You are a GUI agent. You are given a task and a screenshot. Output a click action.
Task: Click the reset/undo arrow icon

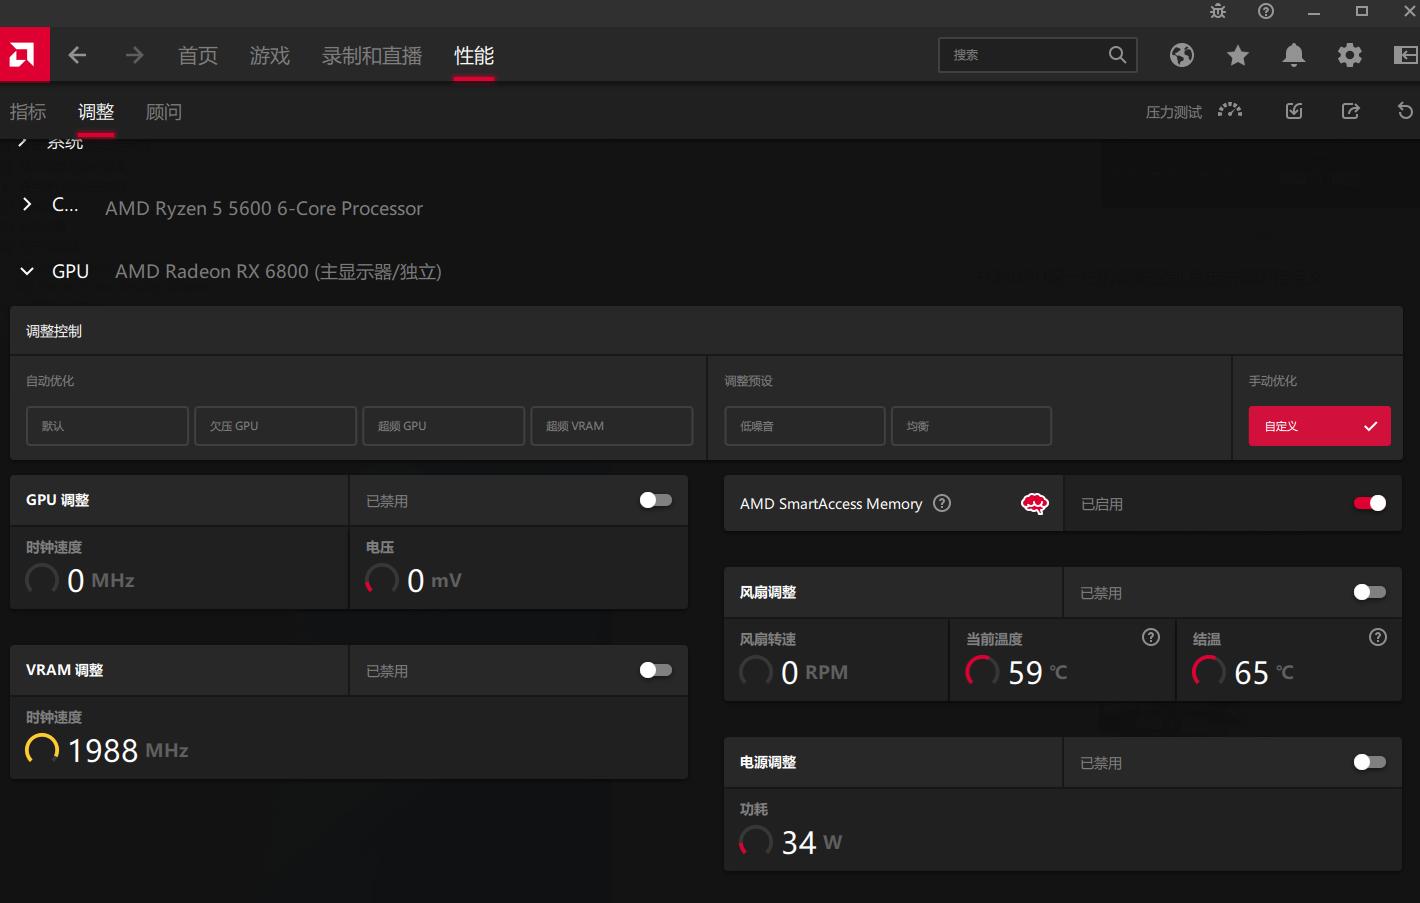tap(1405, 111)
